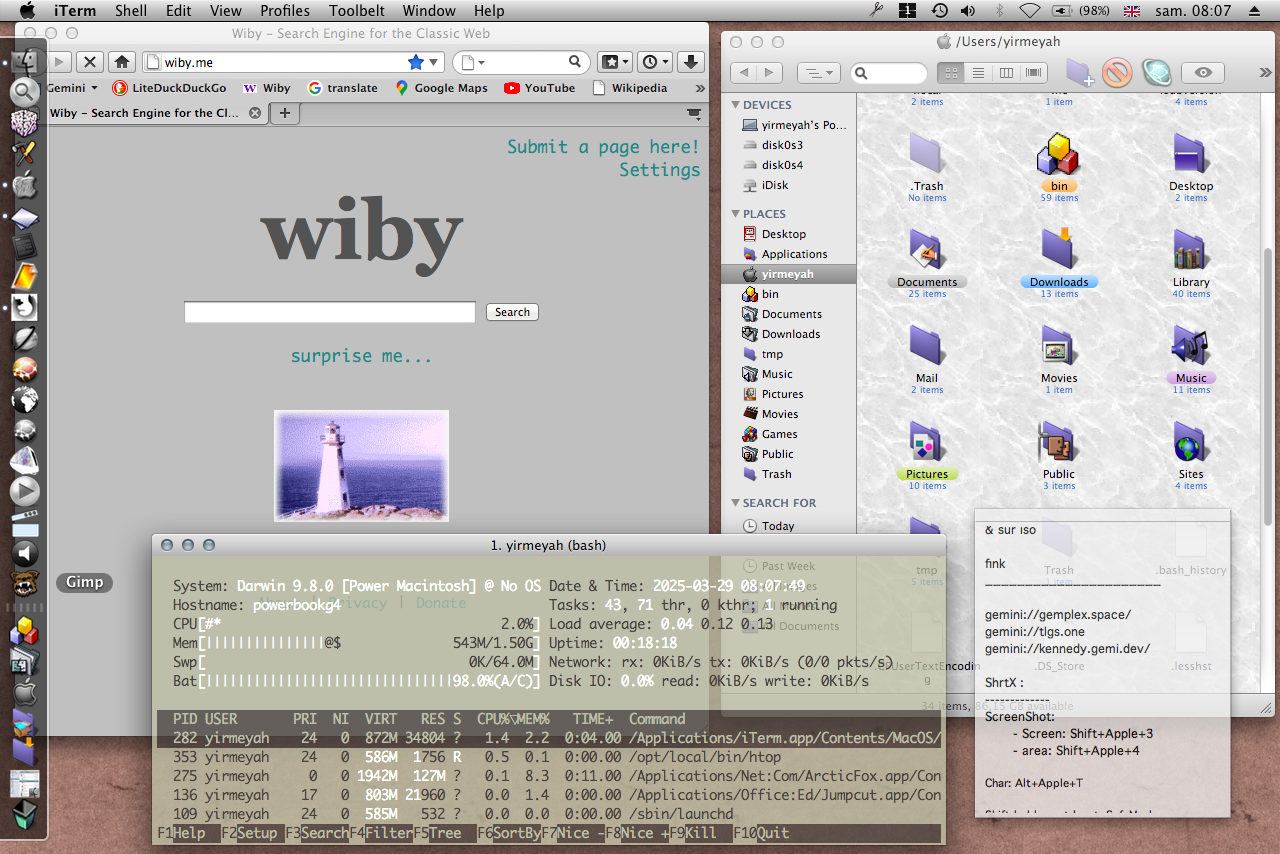
Task: Collapse the PLACES section in Finder sidebar
Action: tap(735, 214)
